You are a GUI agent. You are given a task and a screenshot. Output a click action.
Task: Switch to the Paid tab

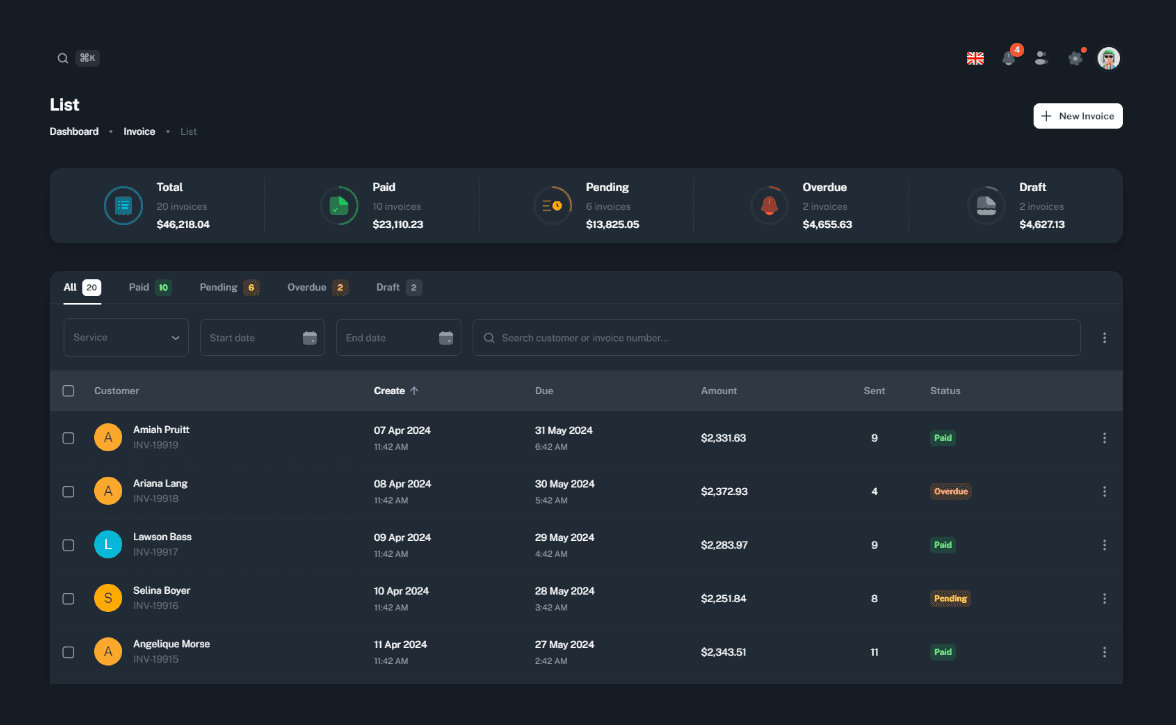[150, 288]
